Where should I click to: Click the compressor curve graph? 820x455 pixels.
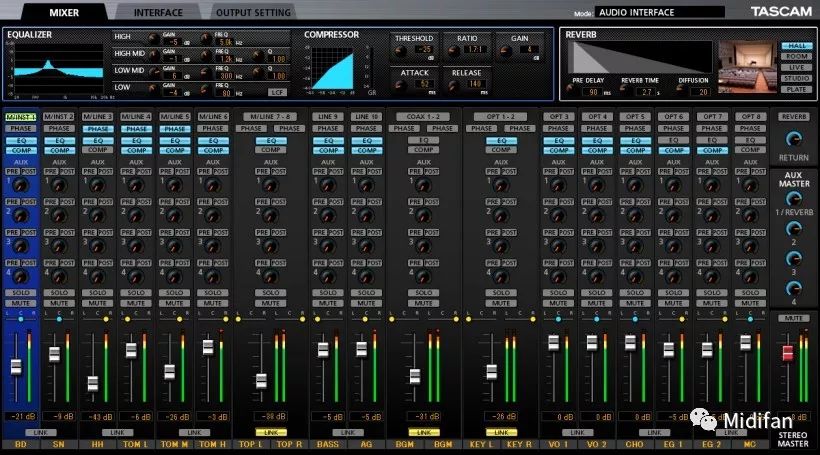pos(333,71)
